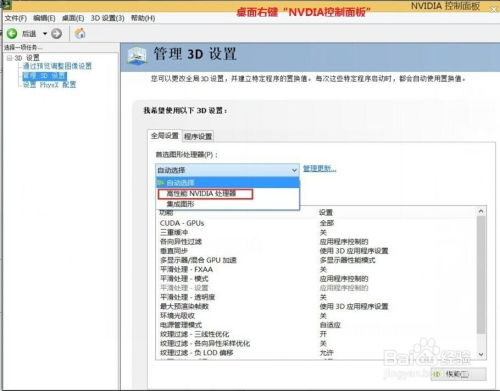Click the 管理更新... link
The width and height of the screenshot is (500, 391).
[x=319, y=169]
